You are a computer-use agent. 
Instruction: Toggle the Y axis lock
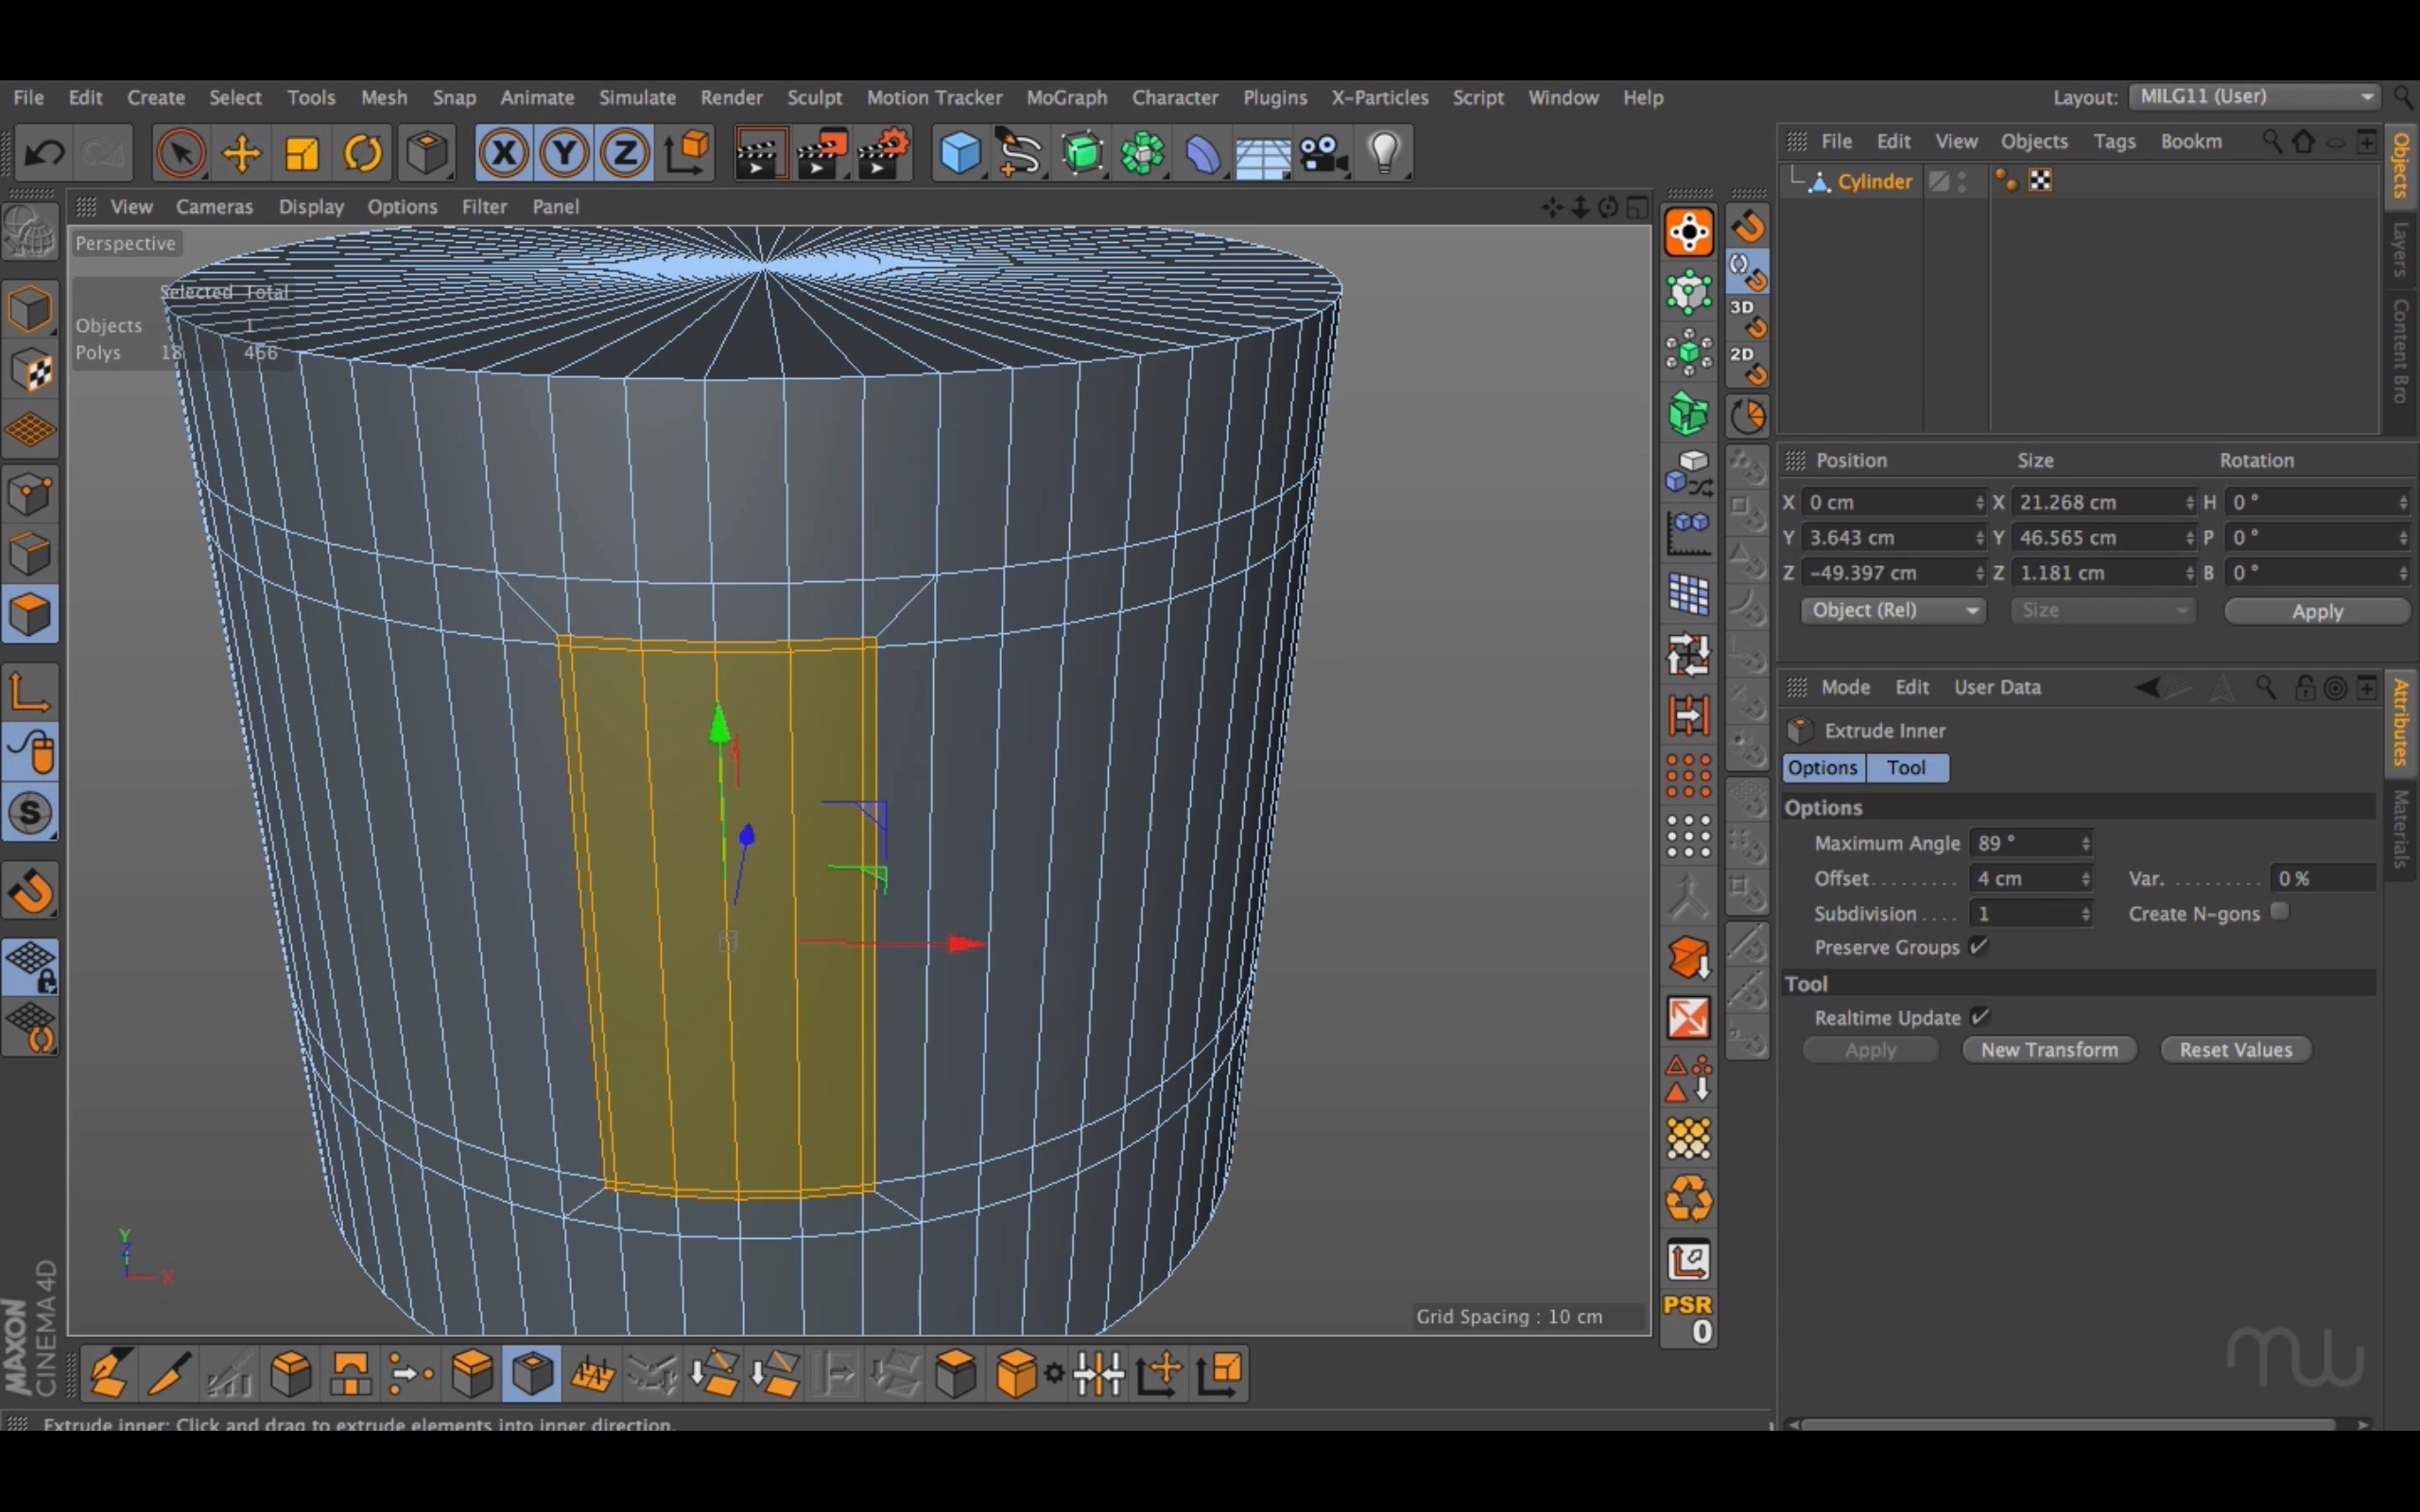pyautogui.click(x=565, y=153)
